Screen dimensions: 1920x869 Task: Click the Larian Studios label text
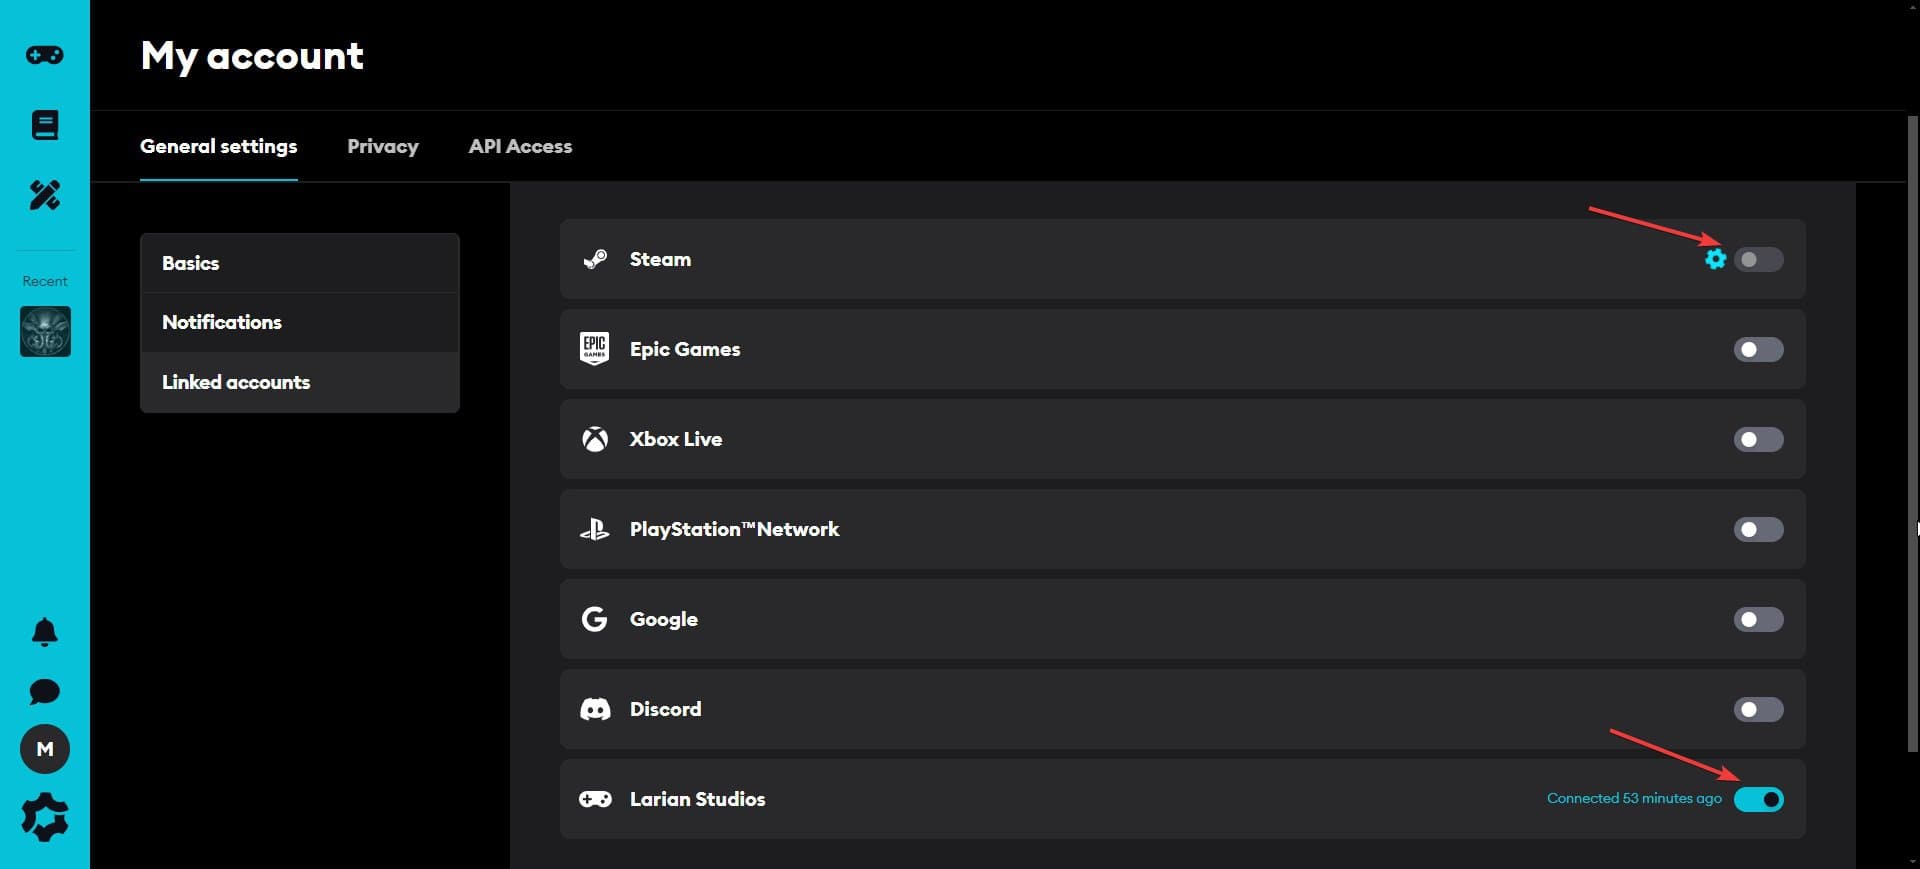click(698, 799)
